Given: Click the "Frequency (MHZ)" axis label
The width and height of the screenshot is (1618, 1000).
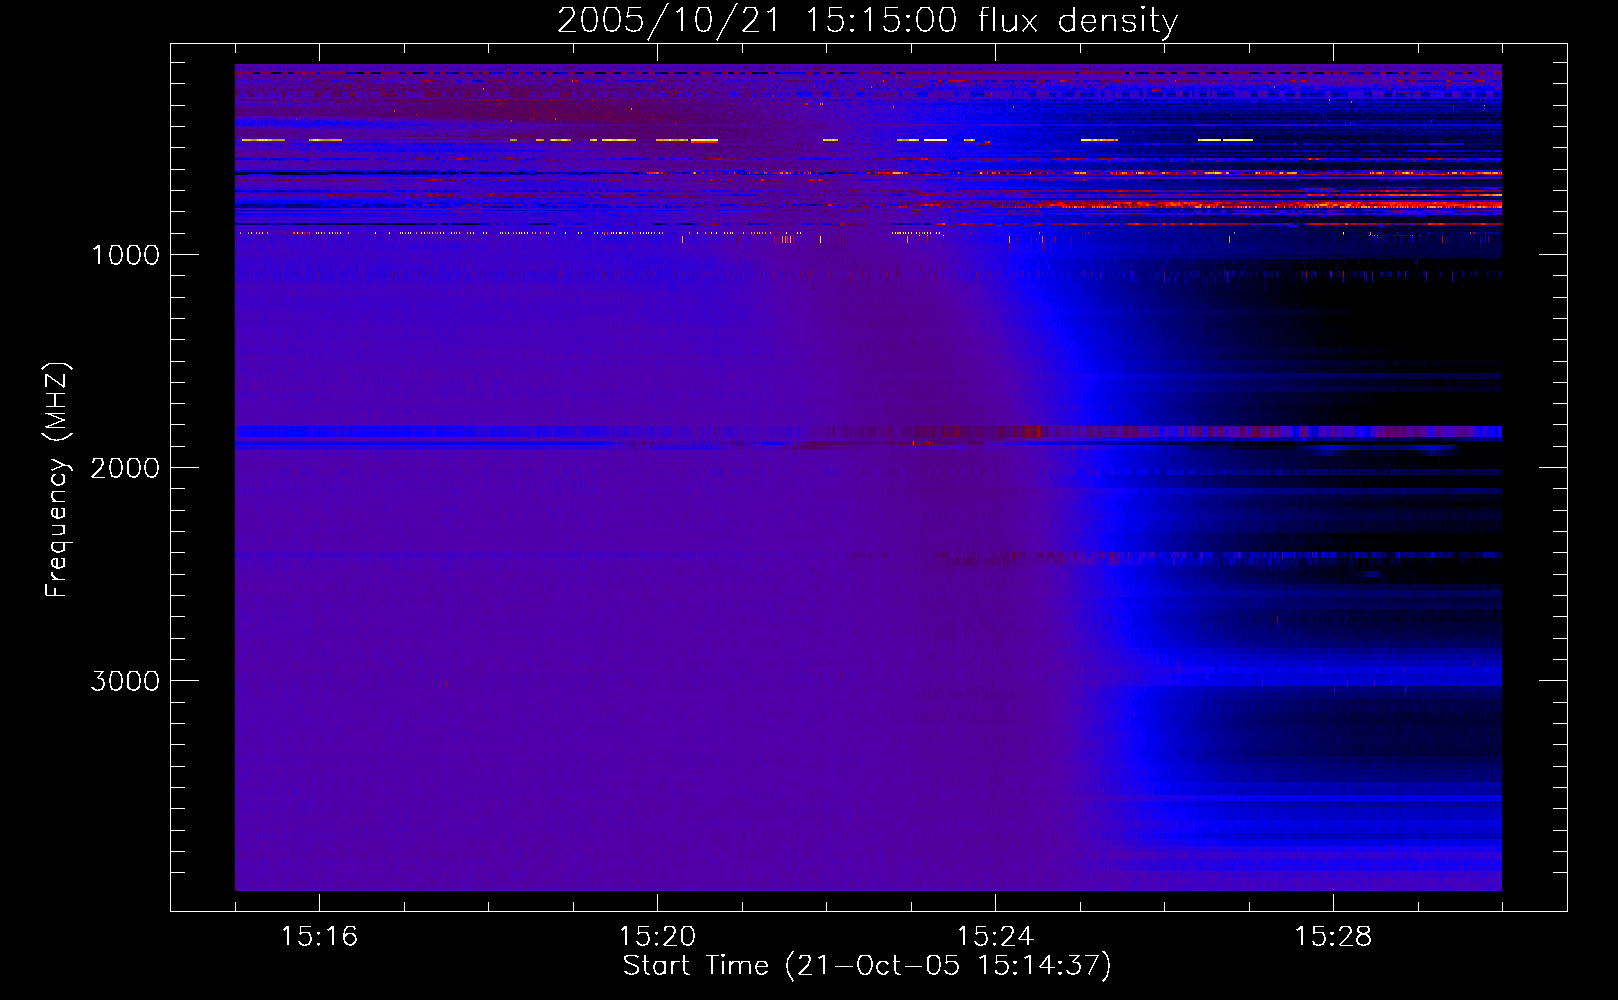Looking at the screenshot, I should click(x=57, y=480).
